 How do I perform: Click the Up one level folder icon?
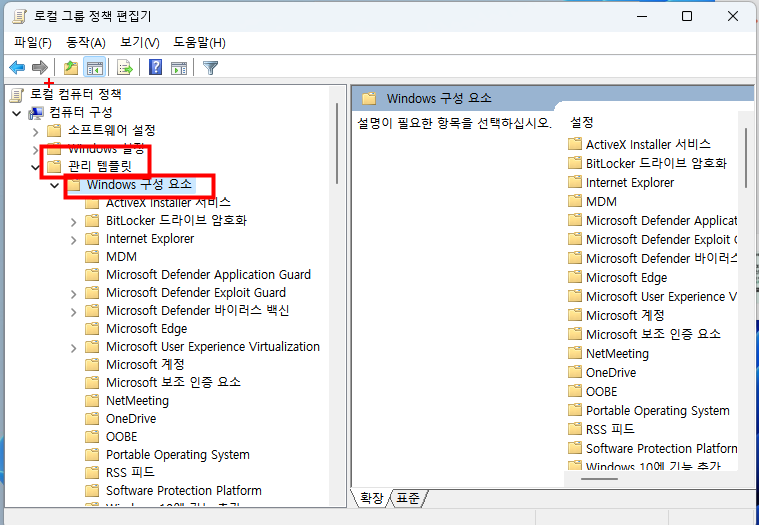coord(71,68)
